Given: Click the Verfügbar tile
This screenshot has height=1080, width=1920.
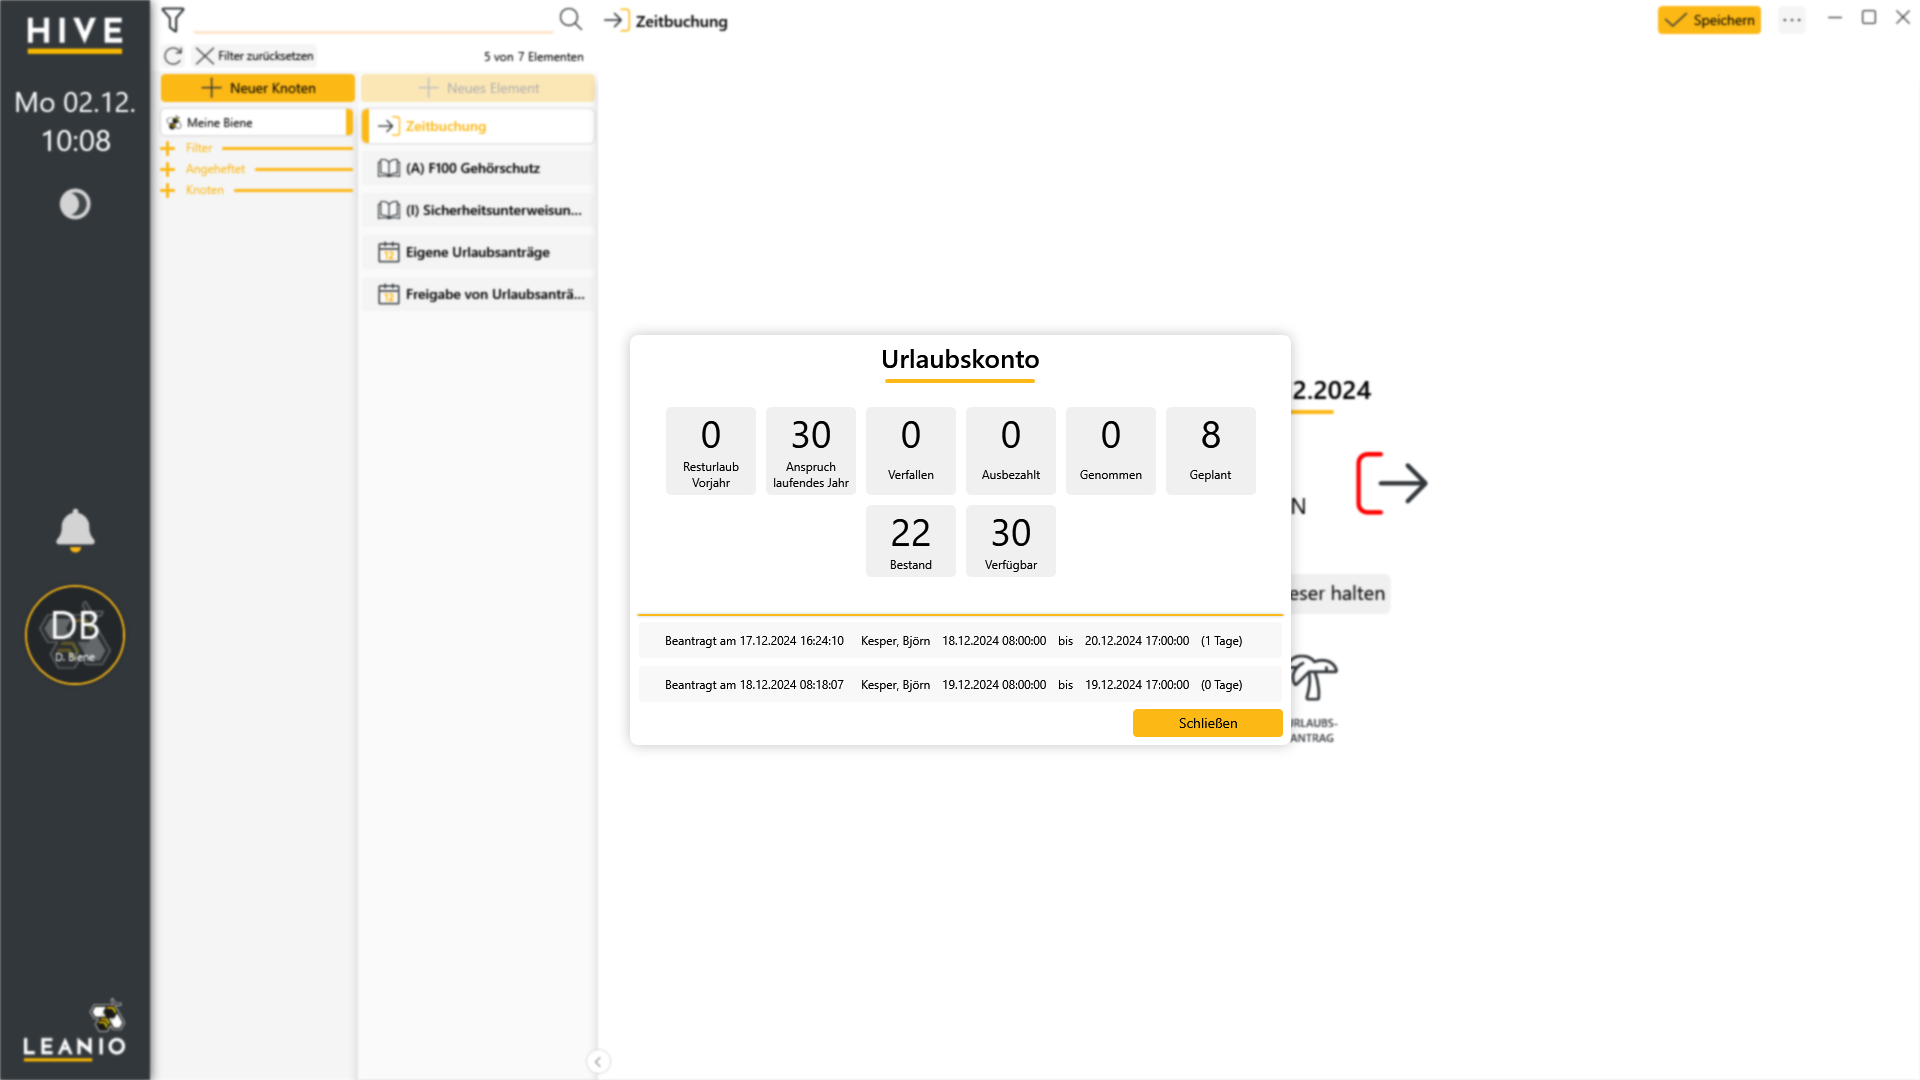Looking at the screenshot, I should (1011, 541).
